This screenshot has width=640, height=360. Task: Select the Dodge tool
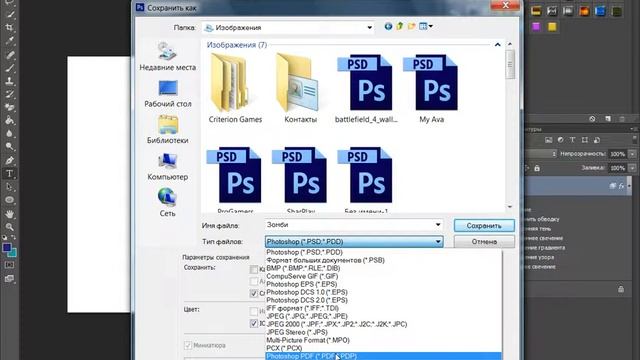[x=9, y=147]
